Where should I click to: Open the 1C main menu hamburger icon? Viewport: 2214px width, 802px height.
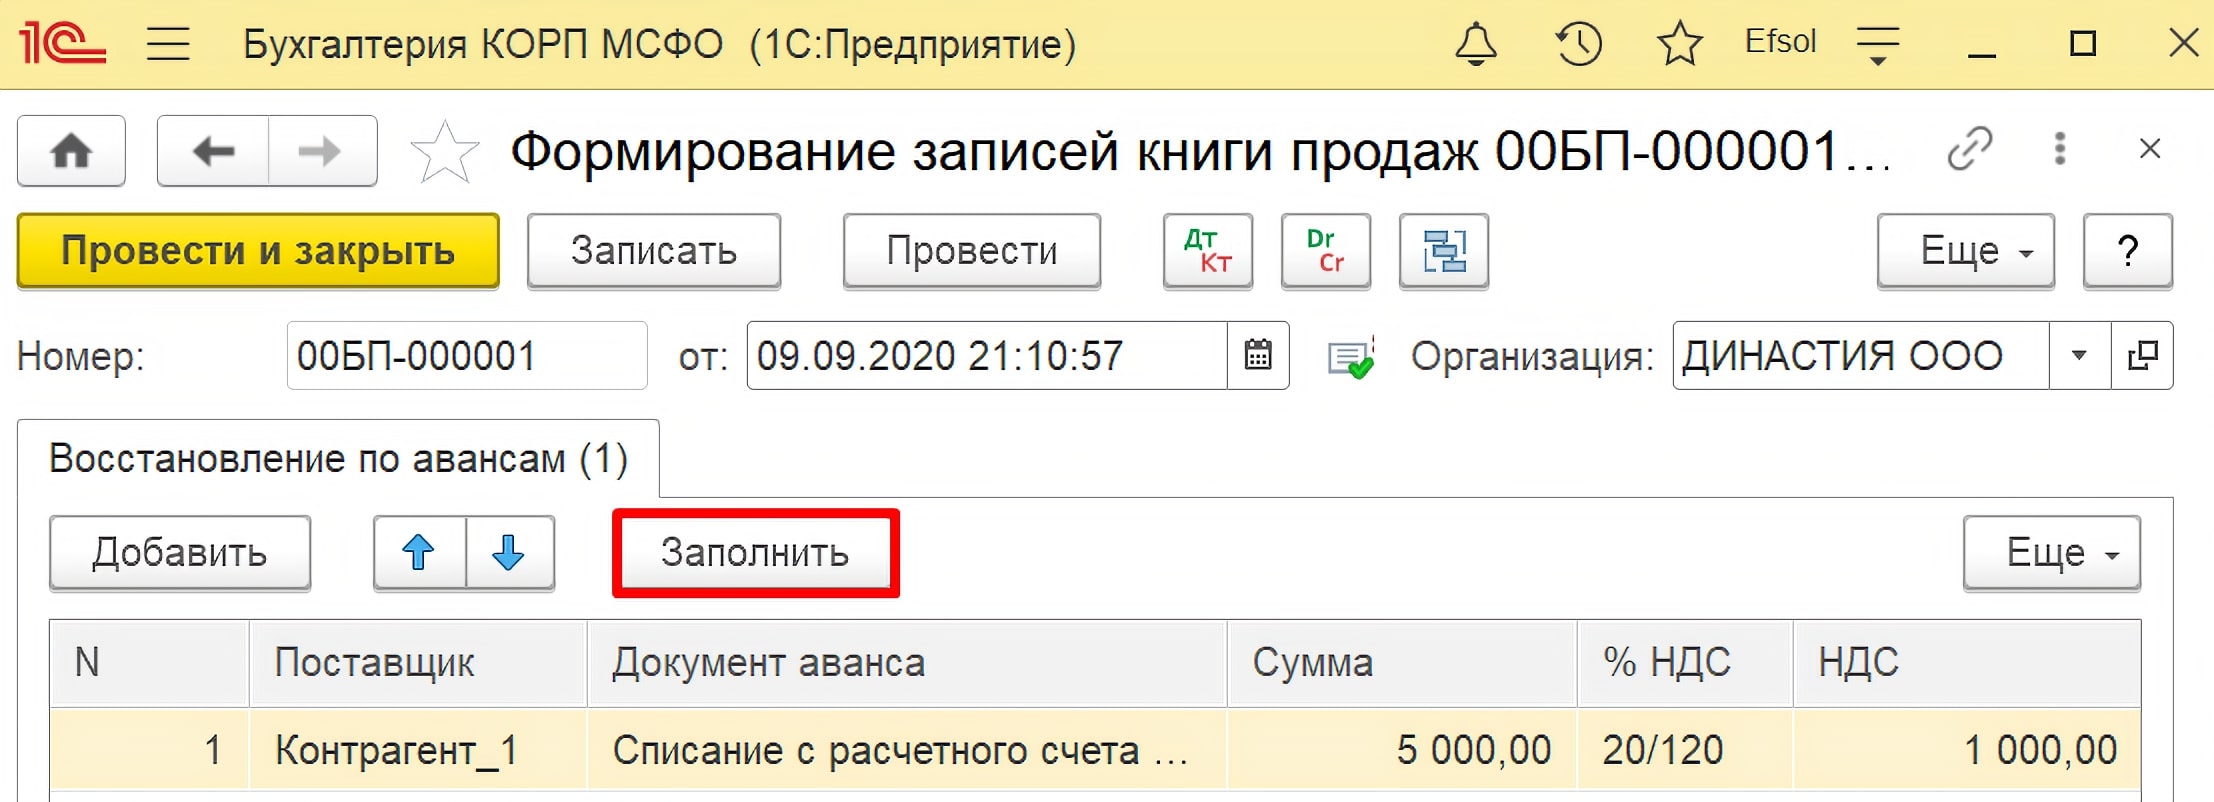(x=168, y=44)
